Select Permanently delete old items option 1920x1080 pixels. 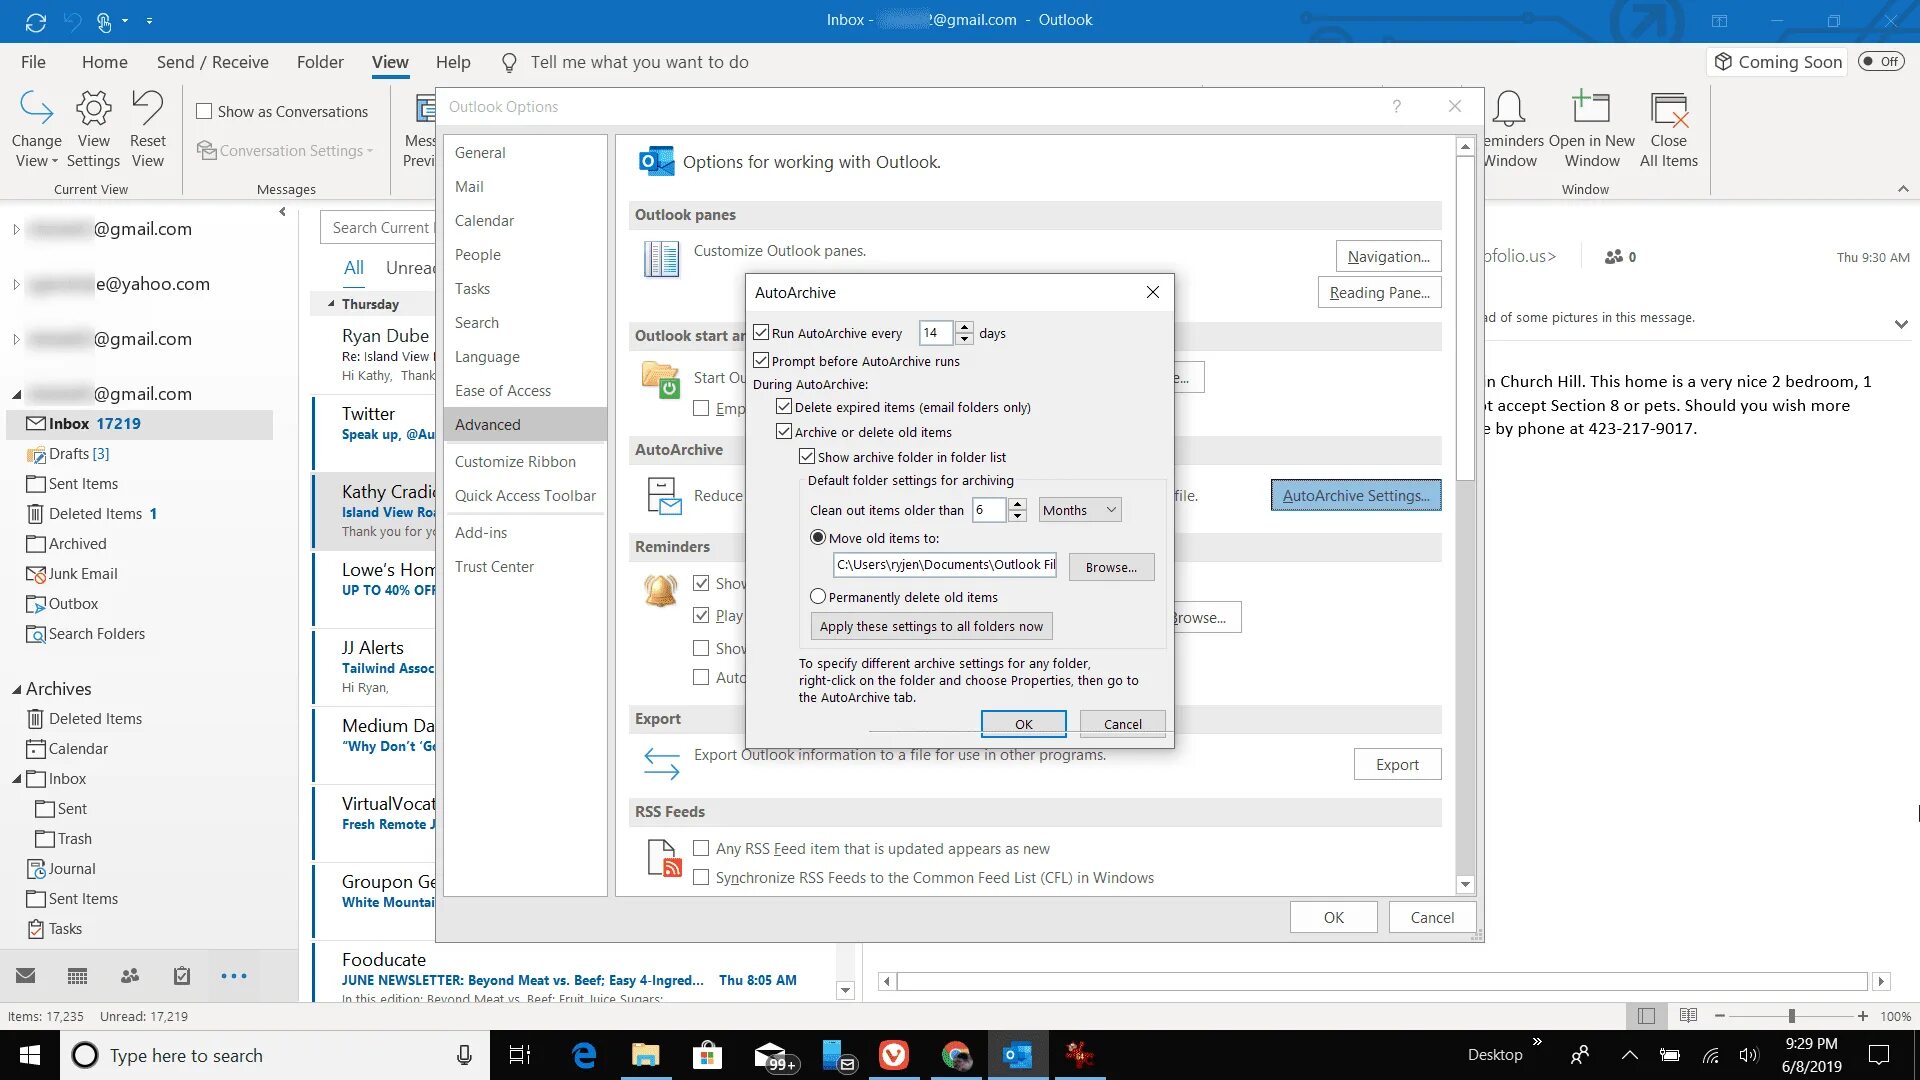click(x=818, y=597)
